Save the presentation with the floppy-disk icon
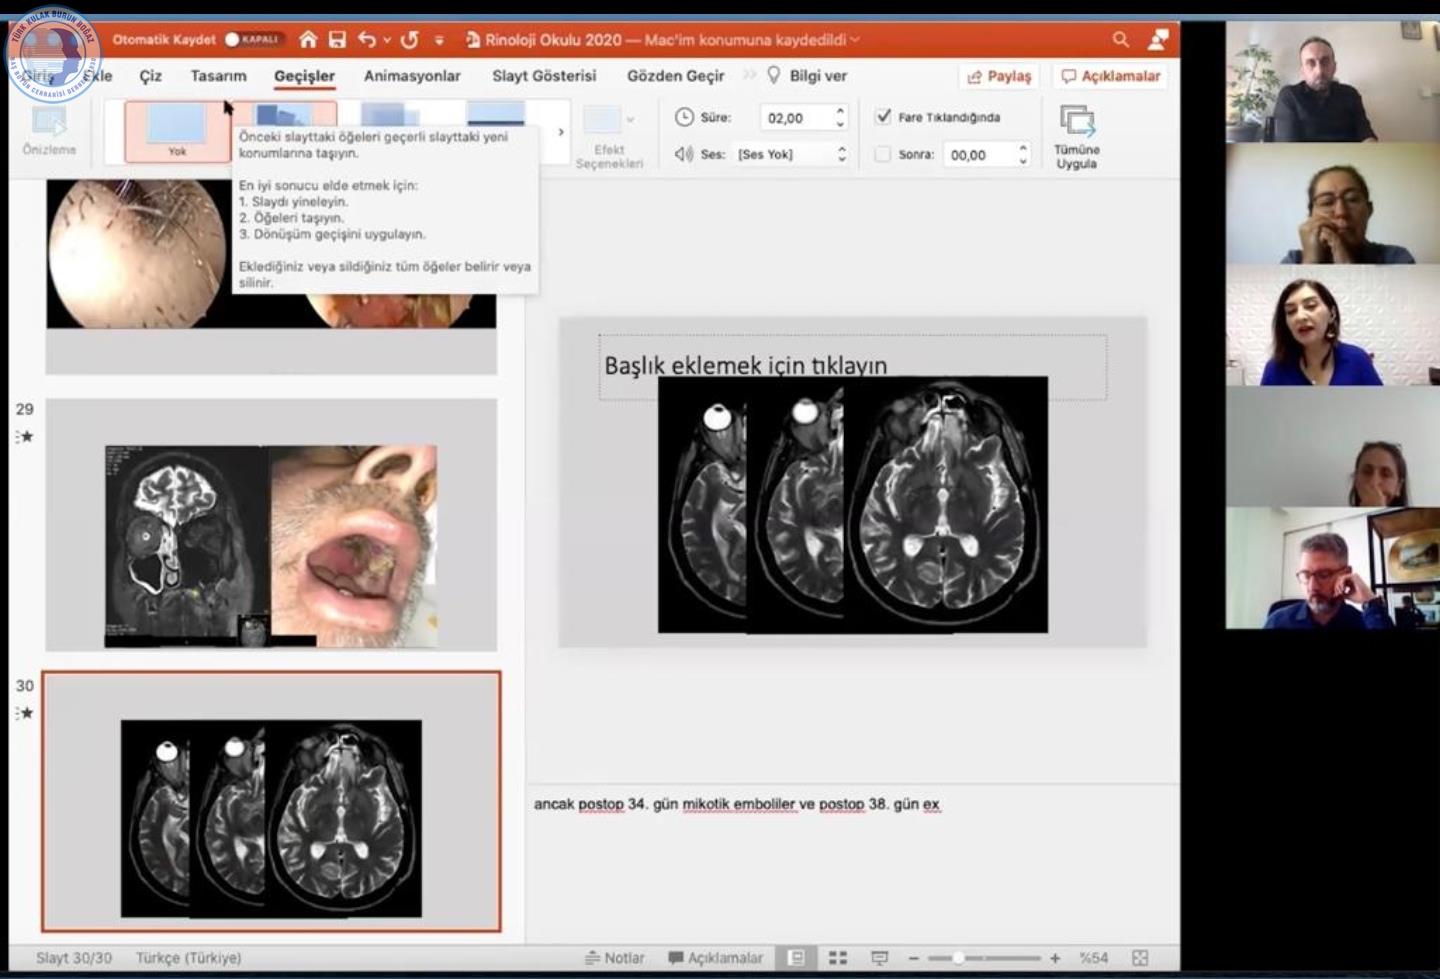The height and width of the screenshot is (979, 1440). point(337,39)
